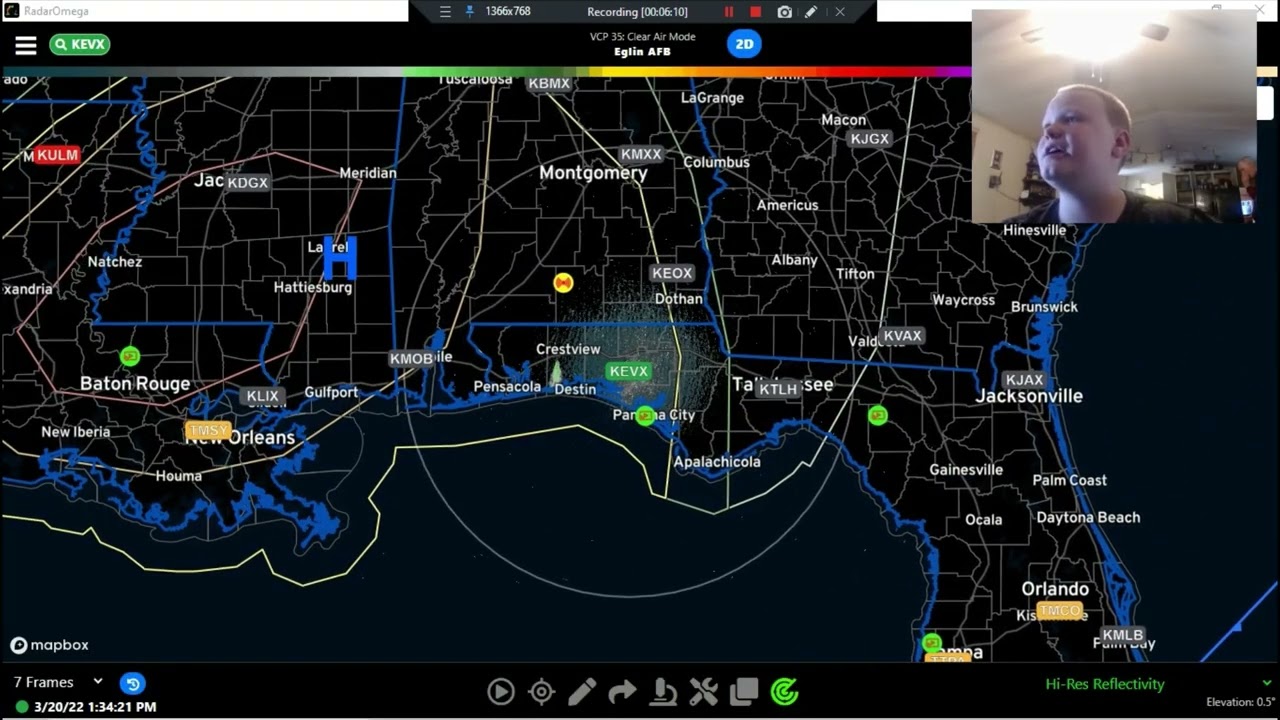Click the 1366x768 resolution text
This screenshot has width=1280, height=720.
508,12
